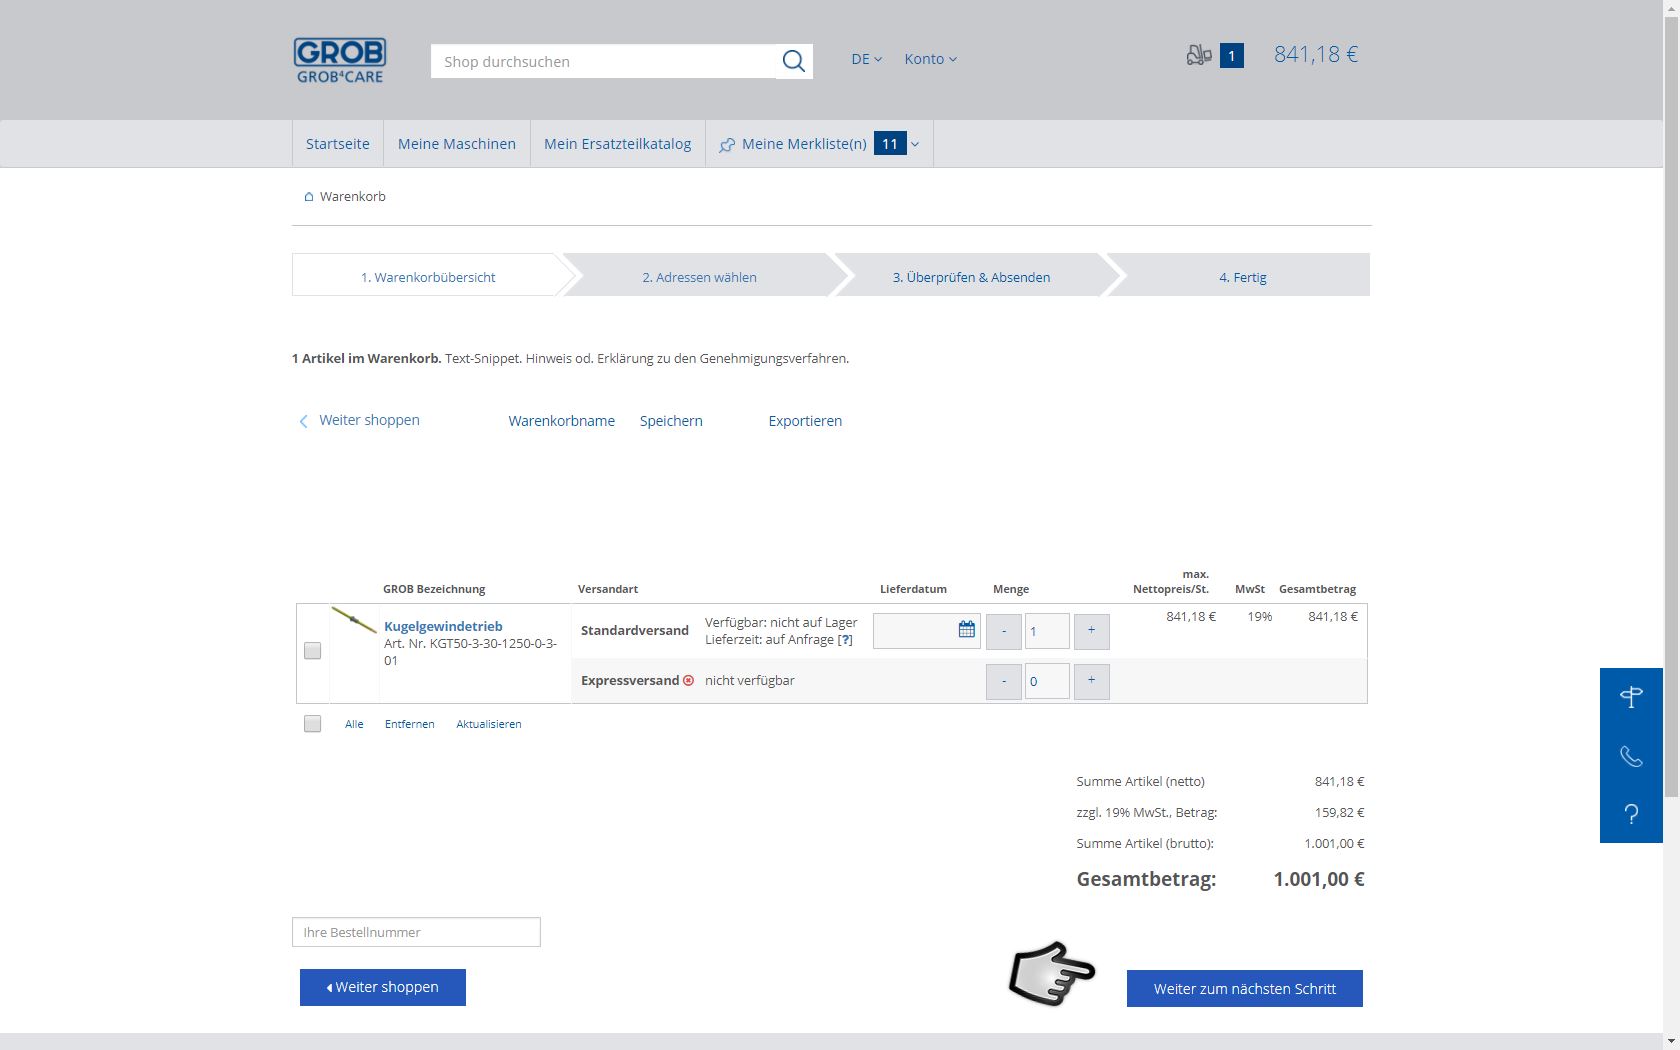Screen dimensions: 1680x1050
Task: Click the cart count badge 1
Action: click(x=1232, y=56)
